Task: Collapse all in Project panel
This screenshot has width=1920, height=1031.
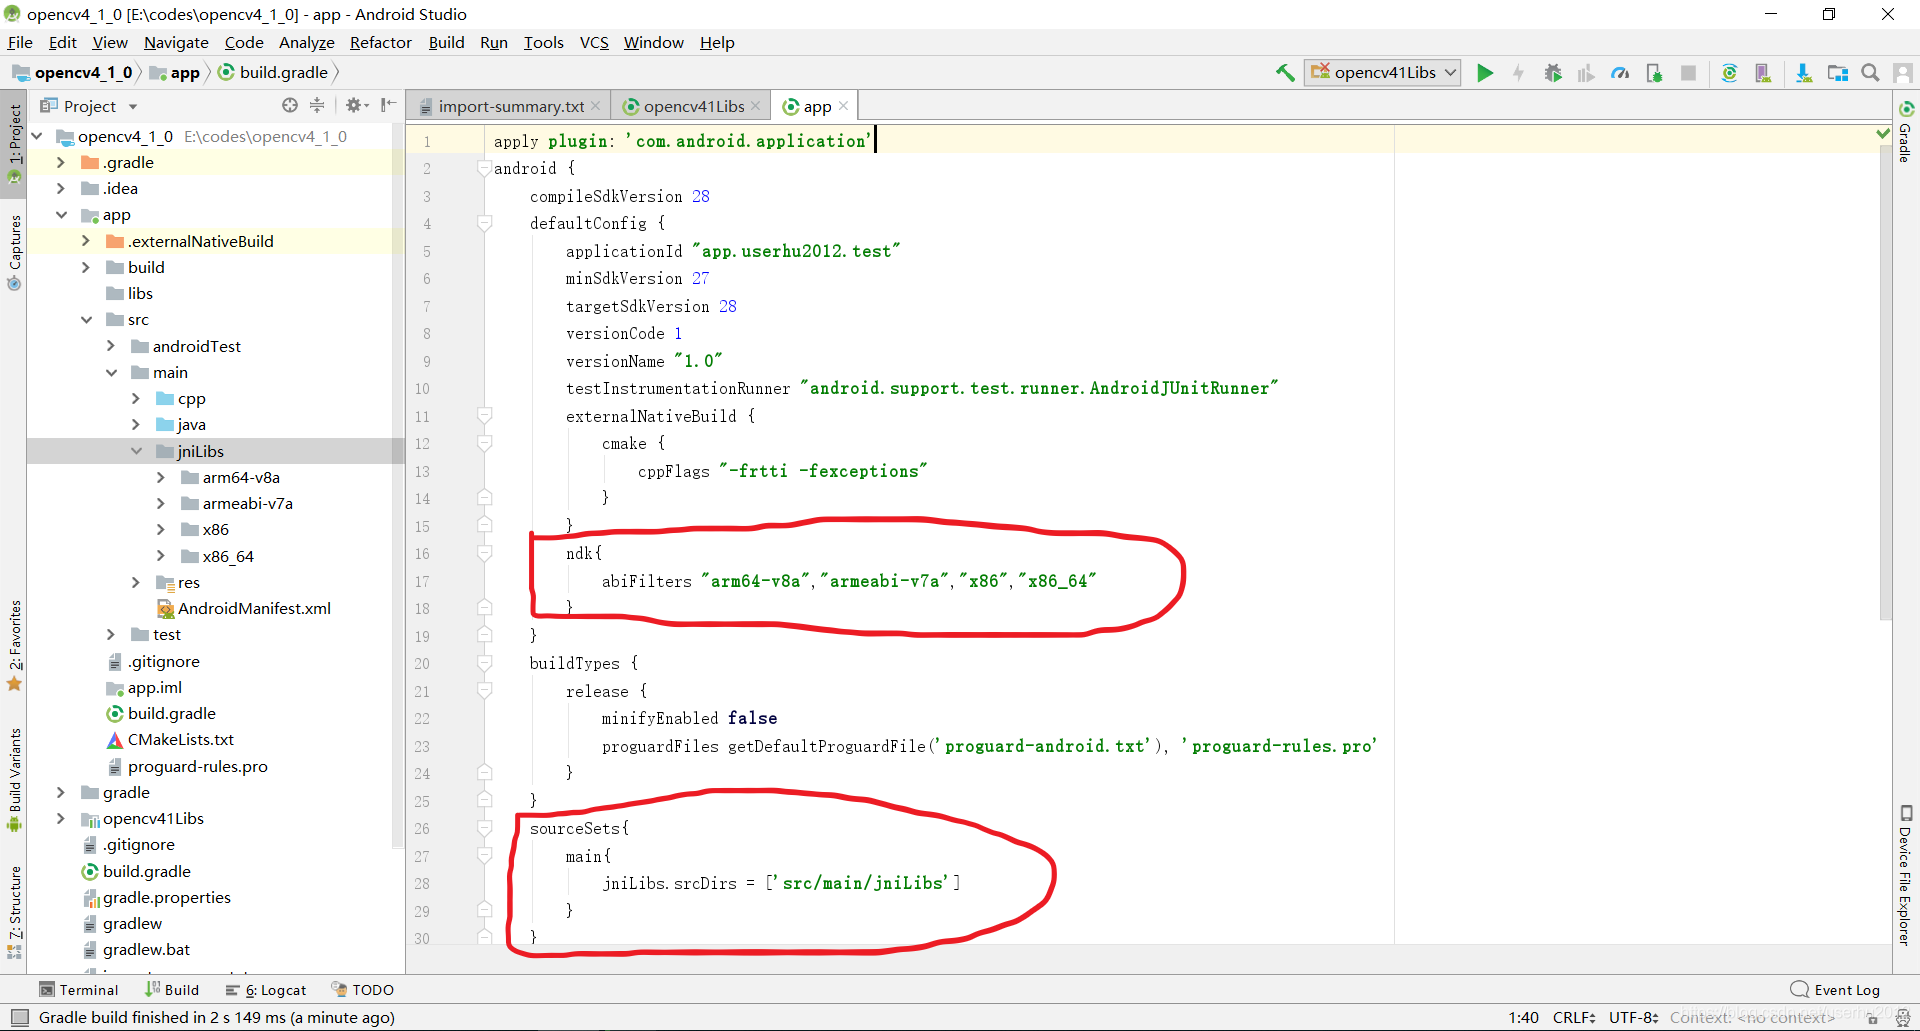Action: pyautogui.click(x=317, y=106)
